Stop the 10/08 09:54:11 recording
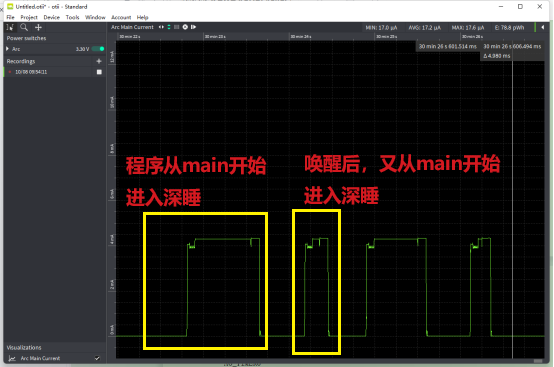 pyautogui.click(x=99, y=72)
